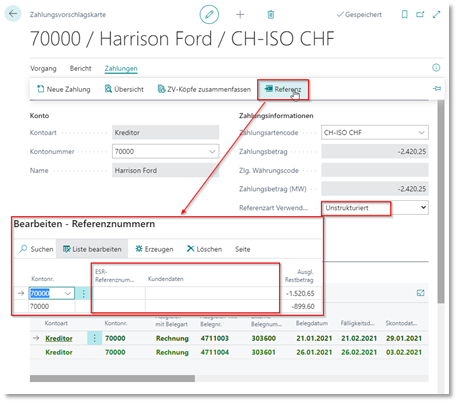Viewport: 458px width, 403px height.
Task: Click Belegnr. 4711003
Action: point(214,338)
